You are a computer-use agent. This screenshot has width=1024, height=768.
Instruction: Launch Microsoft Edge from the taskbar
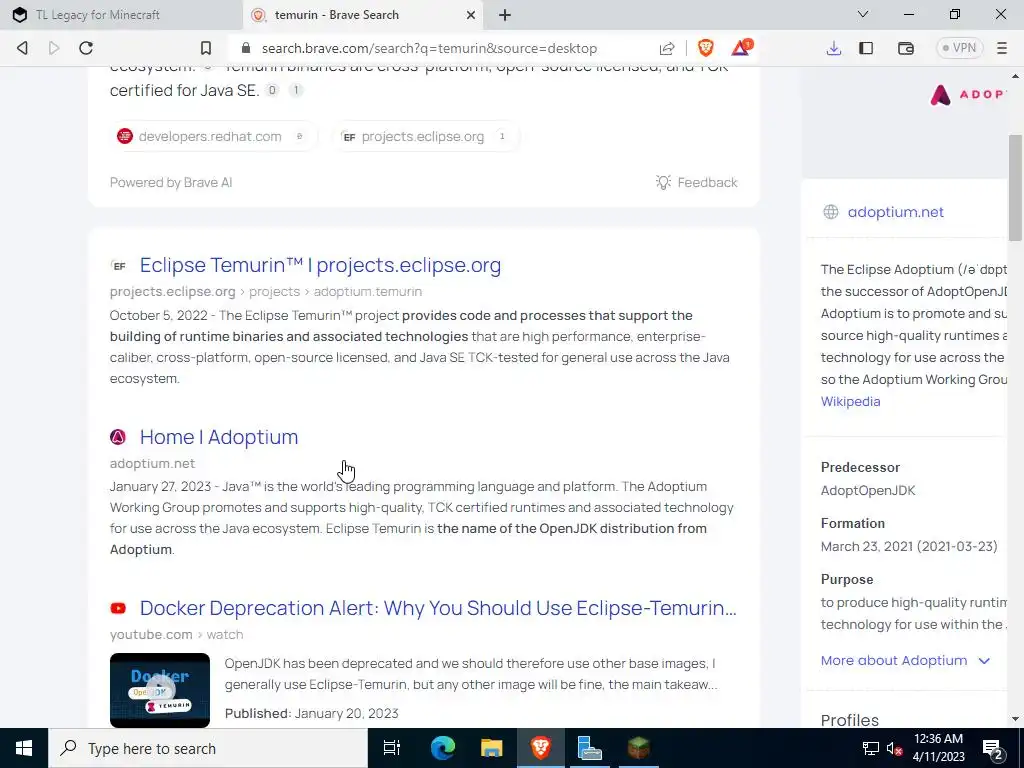coord(442,748)
